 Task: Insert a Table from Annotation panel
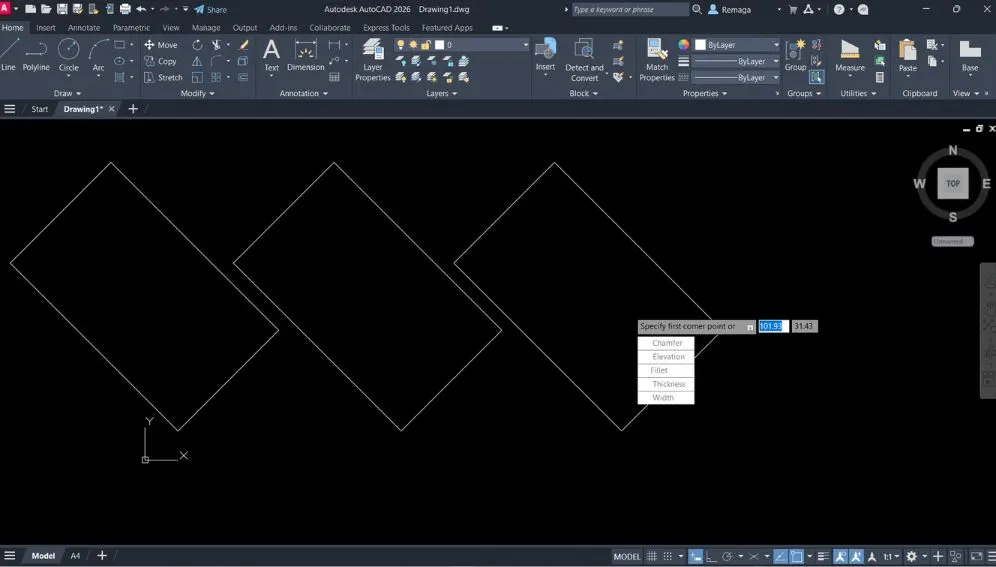coord(334,77)
